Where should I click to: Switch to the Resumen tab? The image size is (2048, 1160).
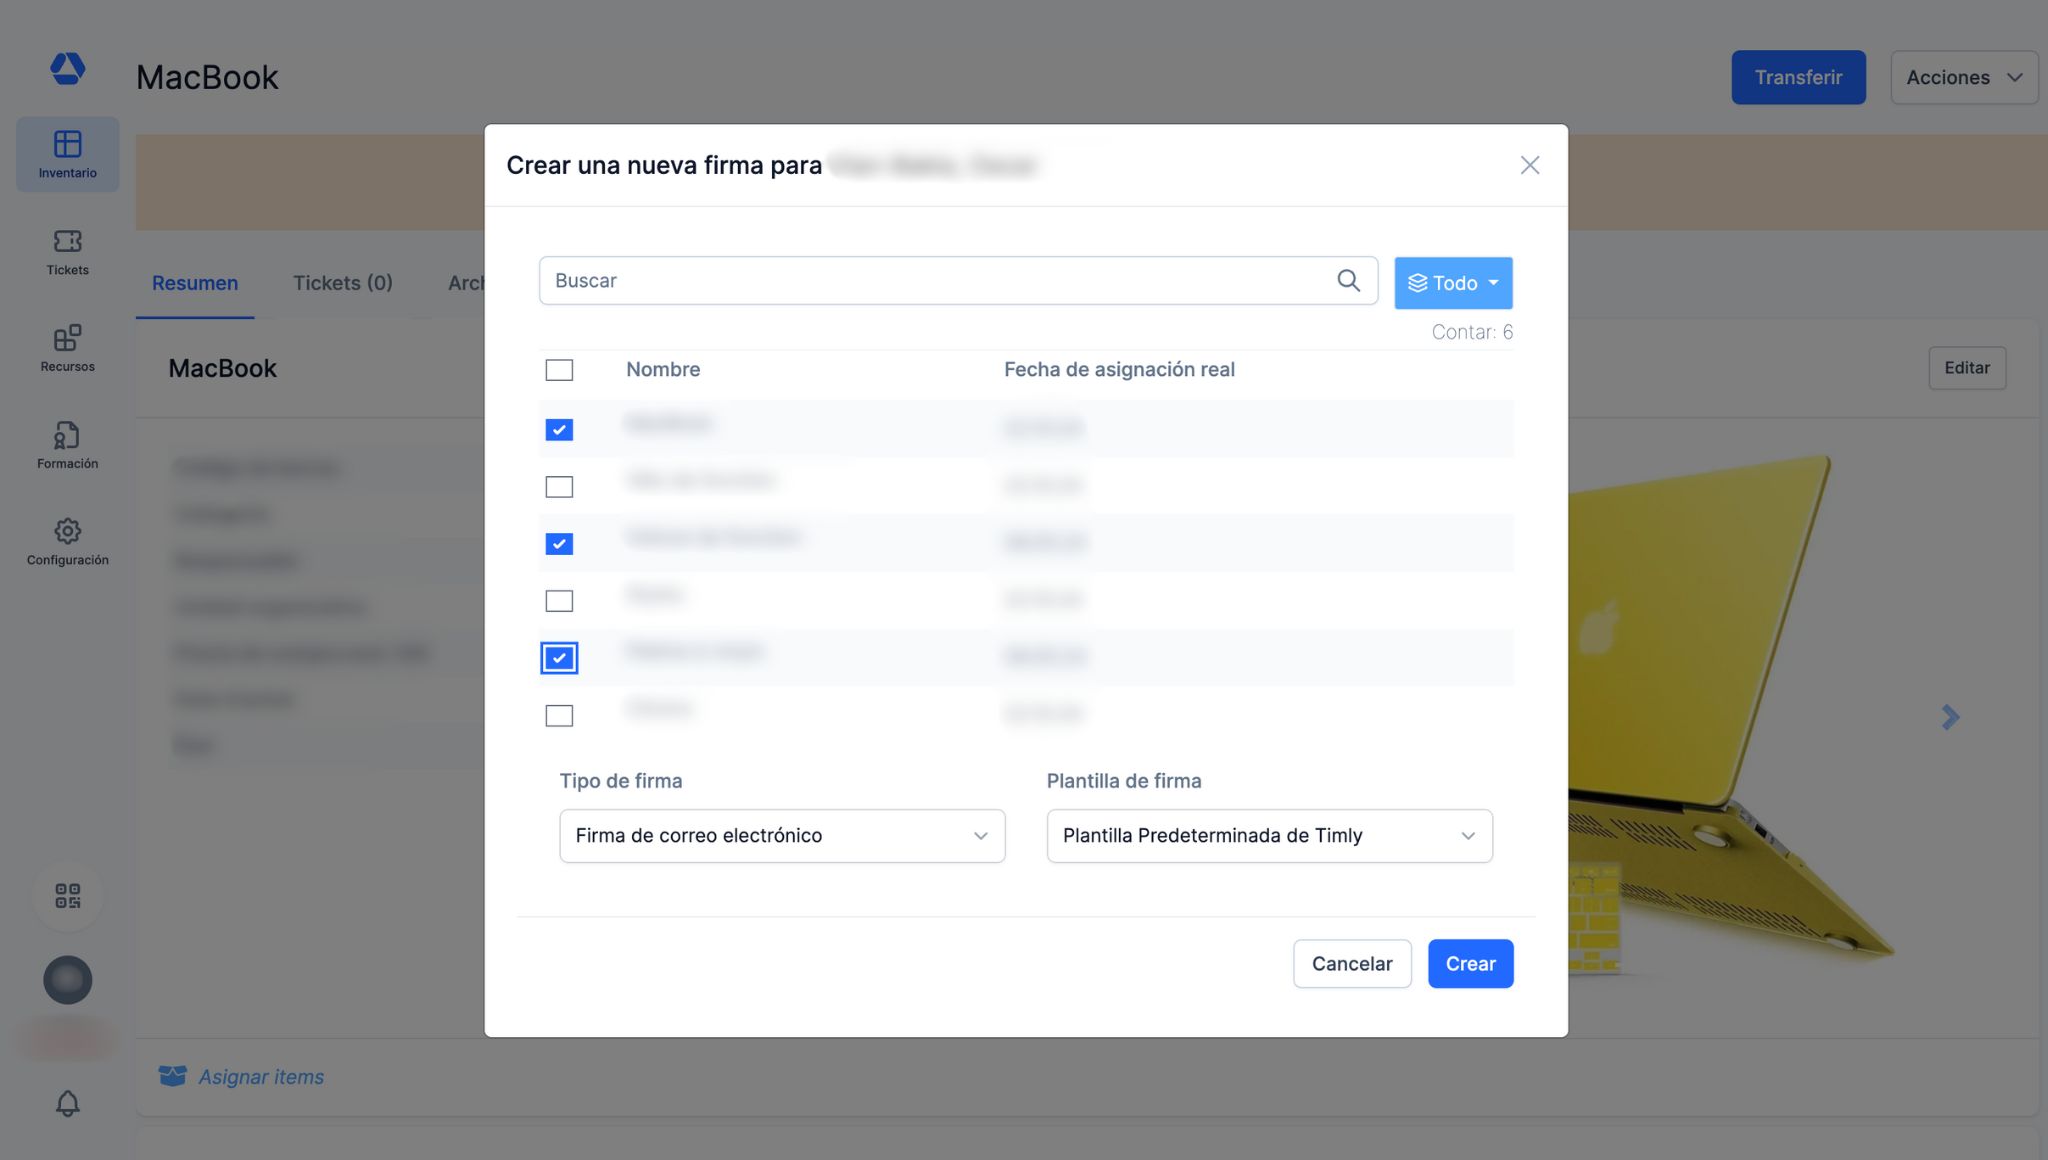click(x=195, y=283)
